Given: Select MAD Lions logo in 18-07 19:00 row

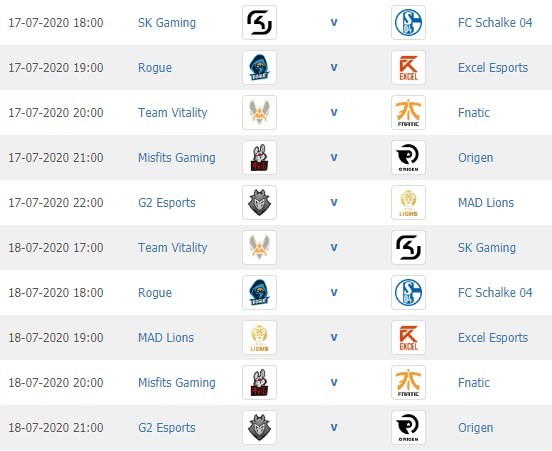Looking at the screenshot, I should click(259, 337).
